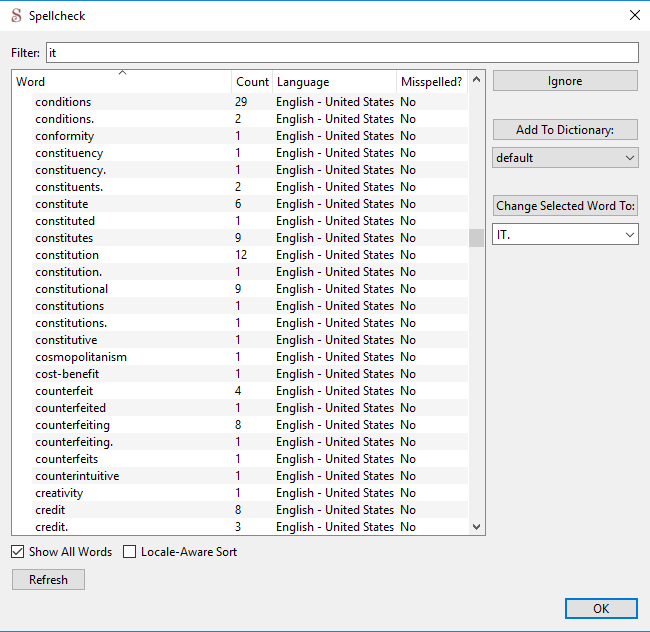Expand the replacement word combo box
650x632 pixels.
[629, 234]
